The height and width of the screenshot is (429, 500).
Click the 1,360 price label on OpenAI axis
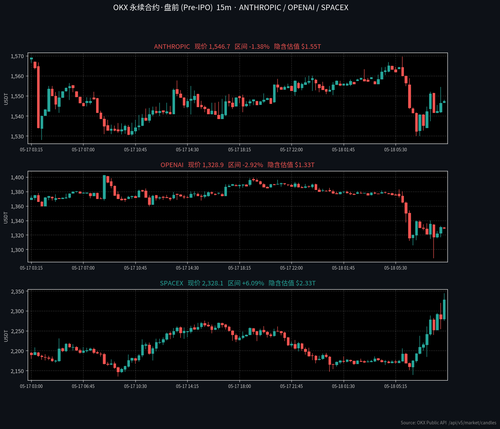pos(17,207)
